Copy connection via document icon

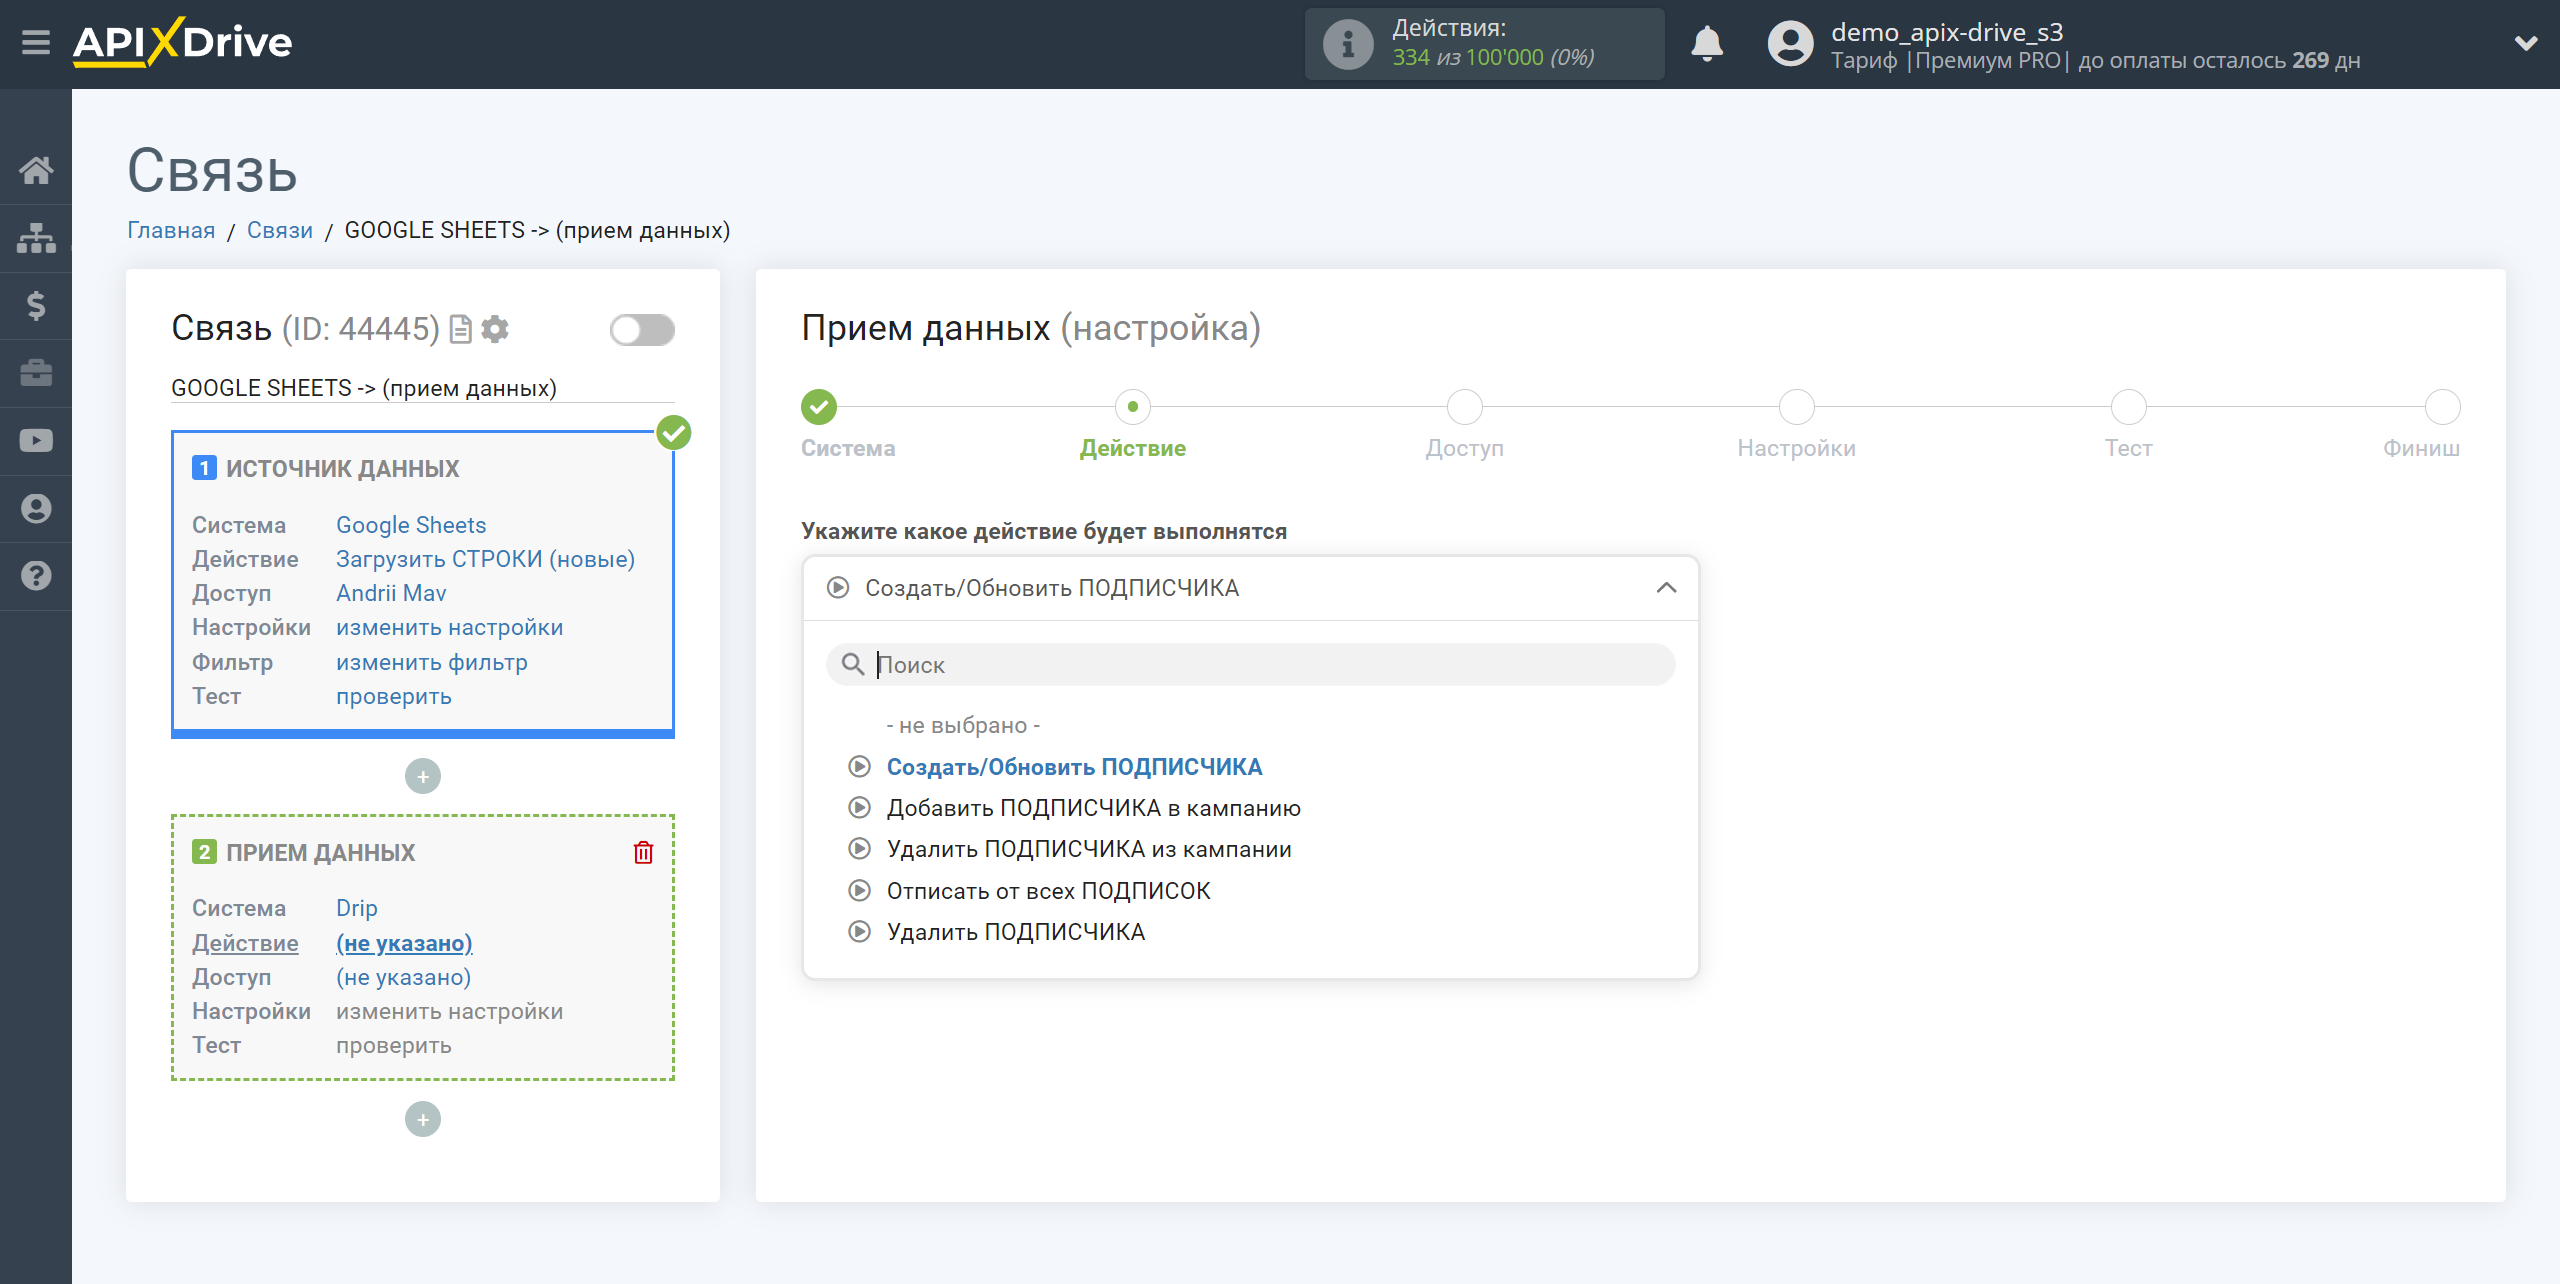(x=461, y=329)
